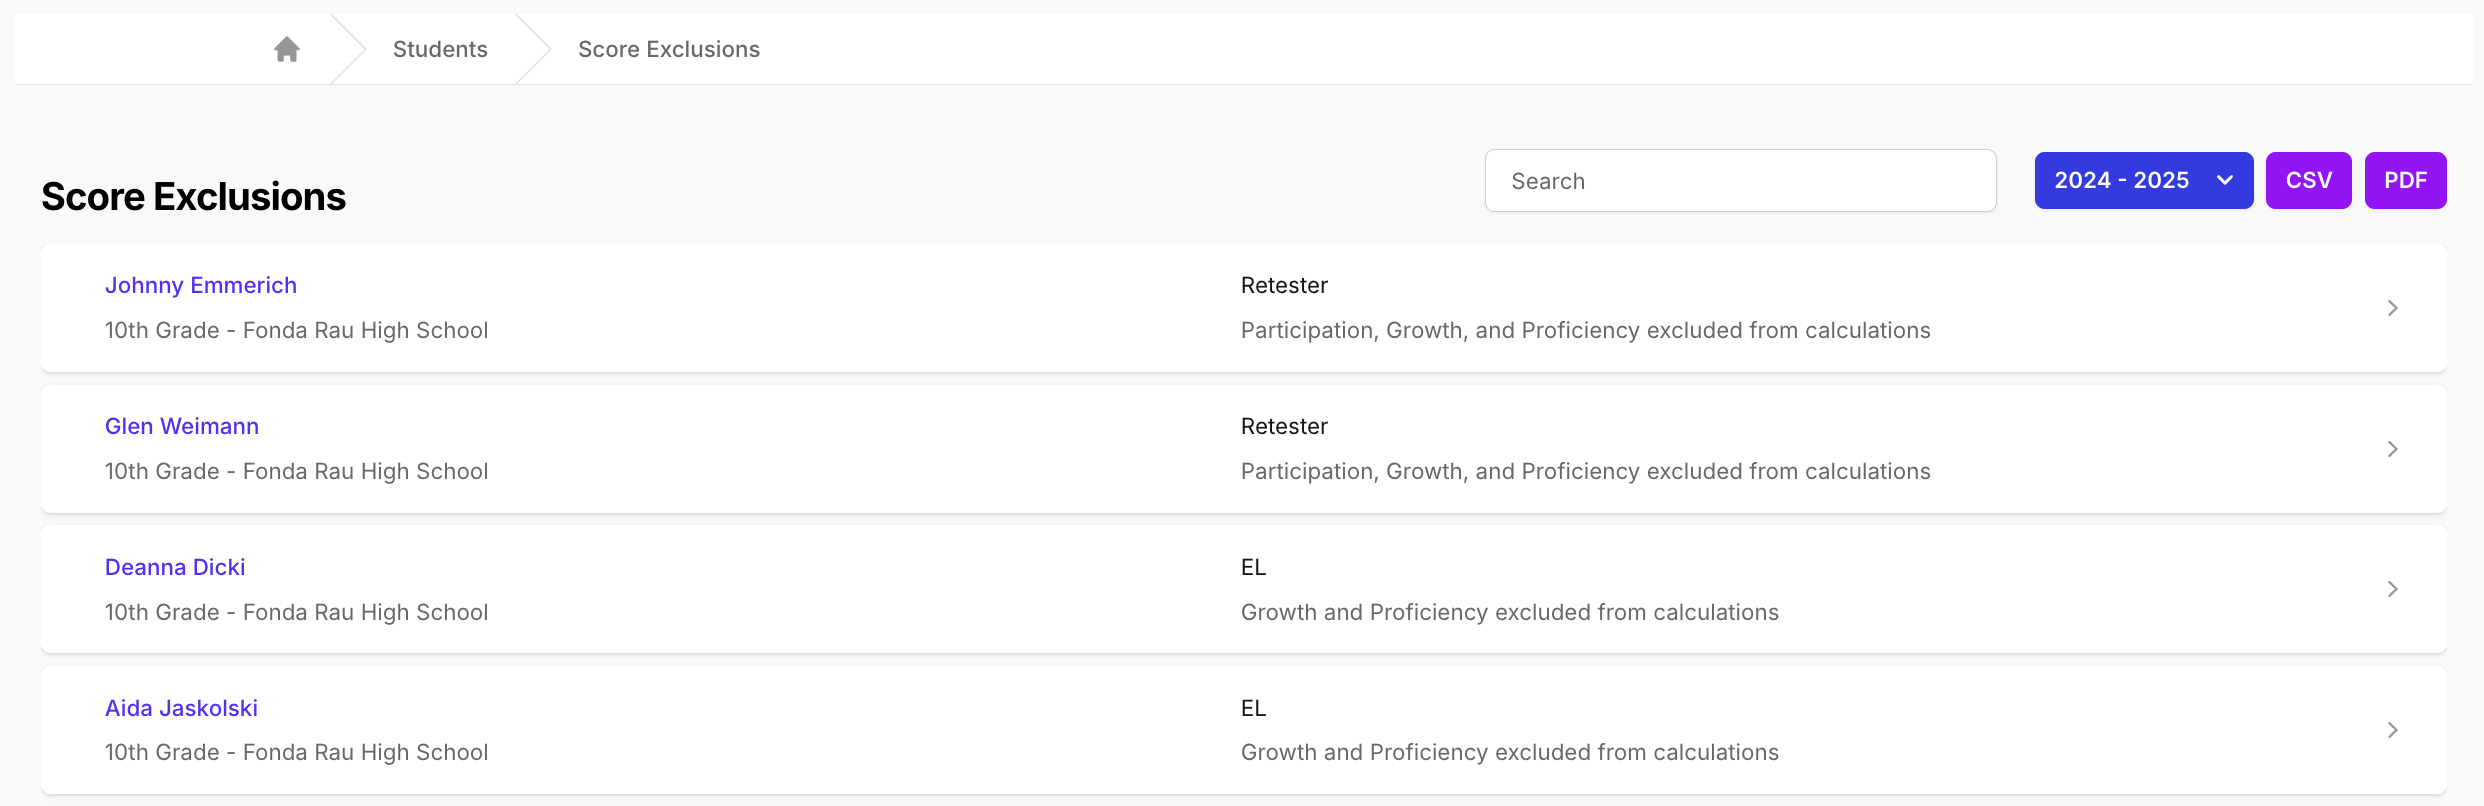Select Johnny Emmerich's Retester exclusion label

(1284, 285)
